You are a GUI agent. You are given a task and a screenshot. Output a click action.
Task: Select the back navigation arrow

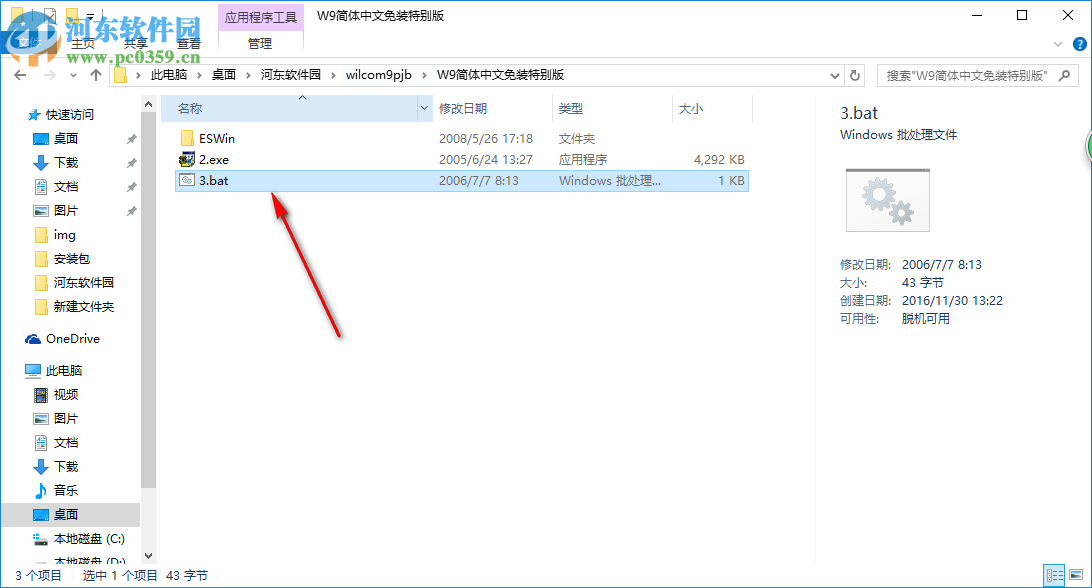20,74
